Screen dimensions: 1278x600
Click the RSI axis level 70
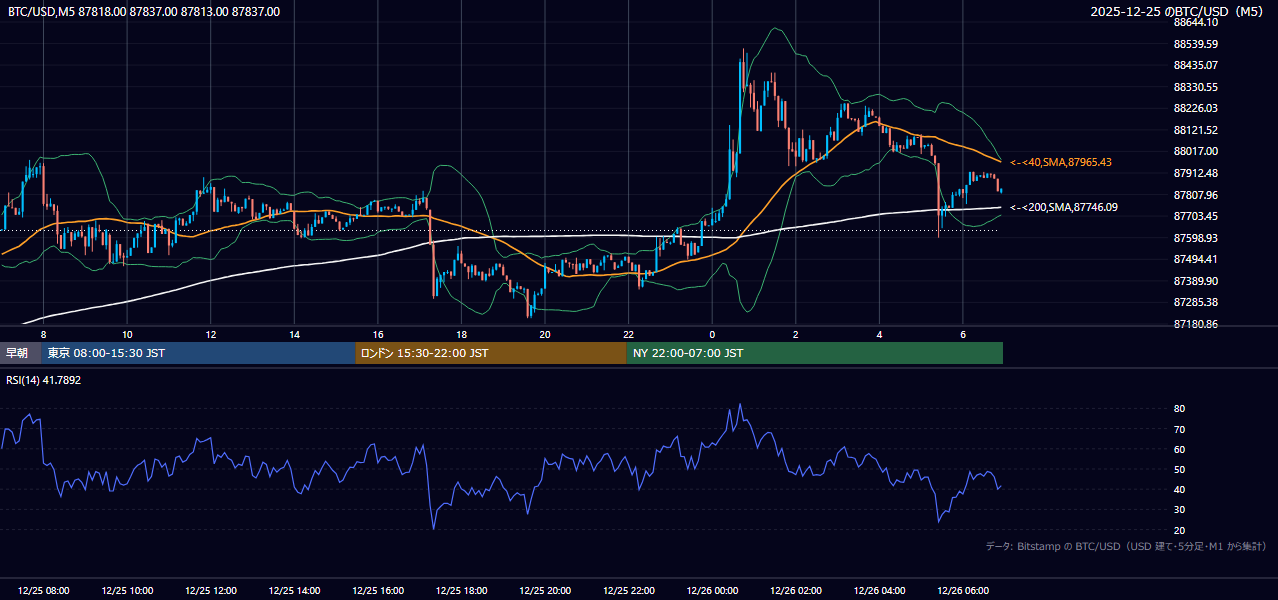1180,429
